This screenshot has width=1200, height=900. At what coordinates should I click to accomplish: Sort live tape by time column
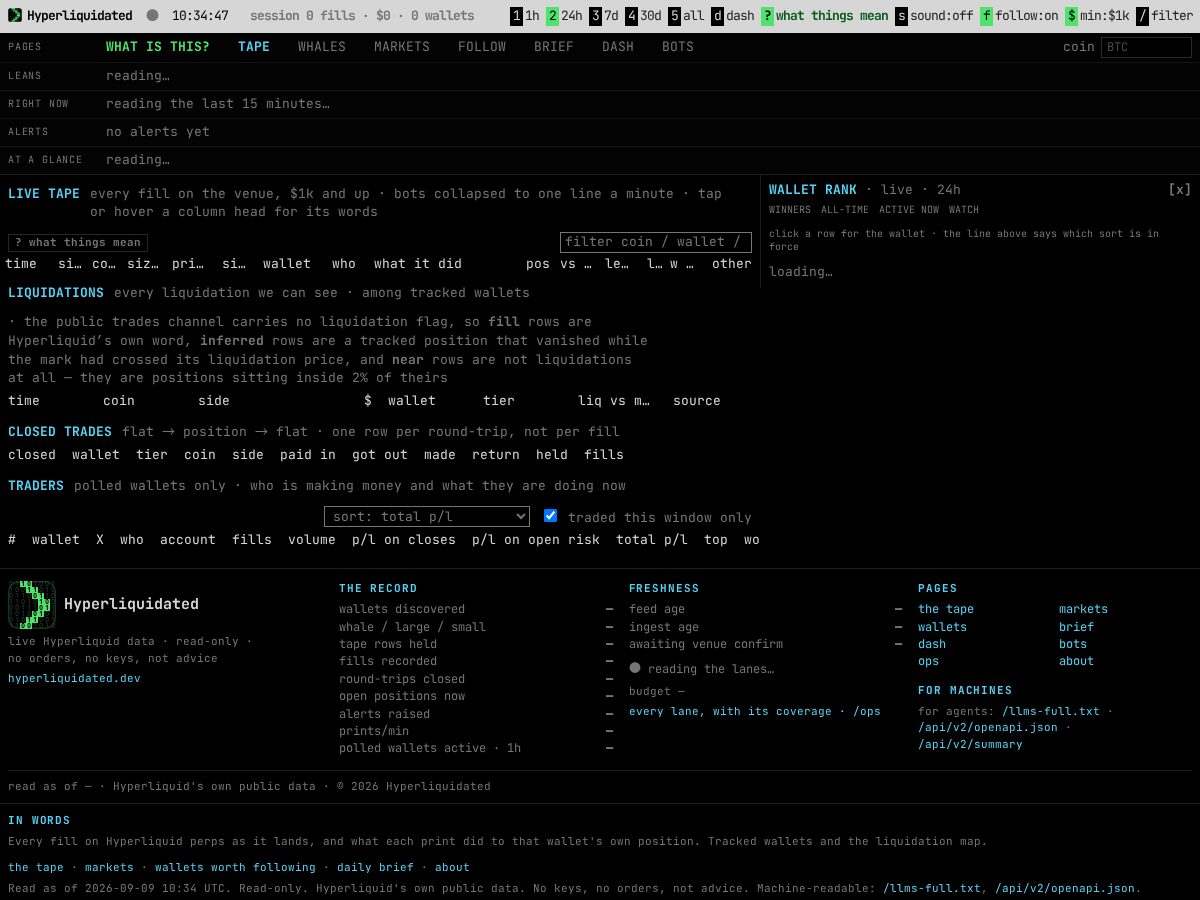(x=21, y=264)
